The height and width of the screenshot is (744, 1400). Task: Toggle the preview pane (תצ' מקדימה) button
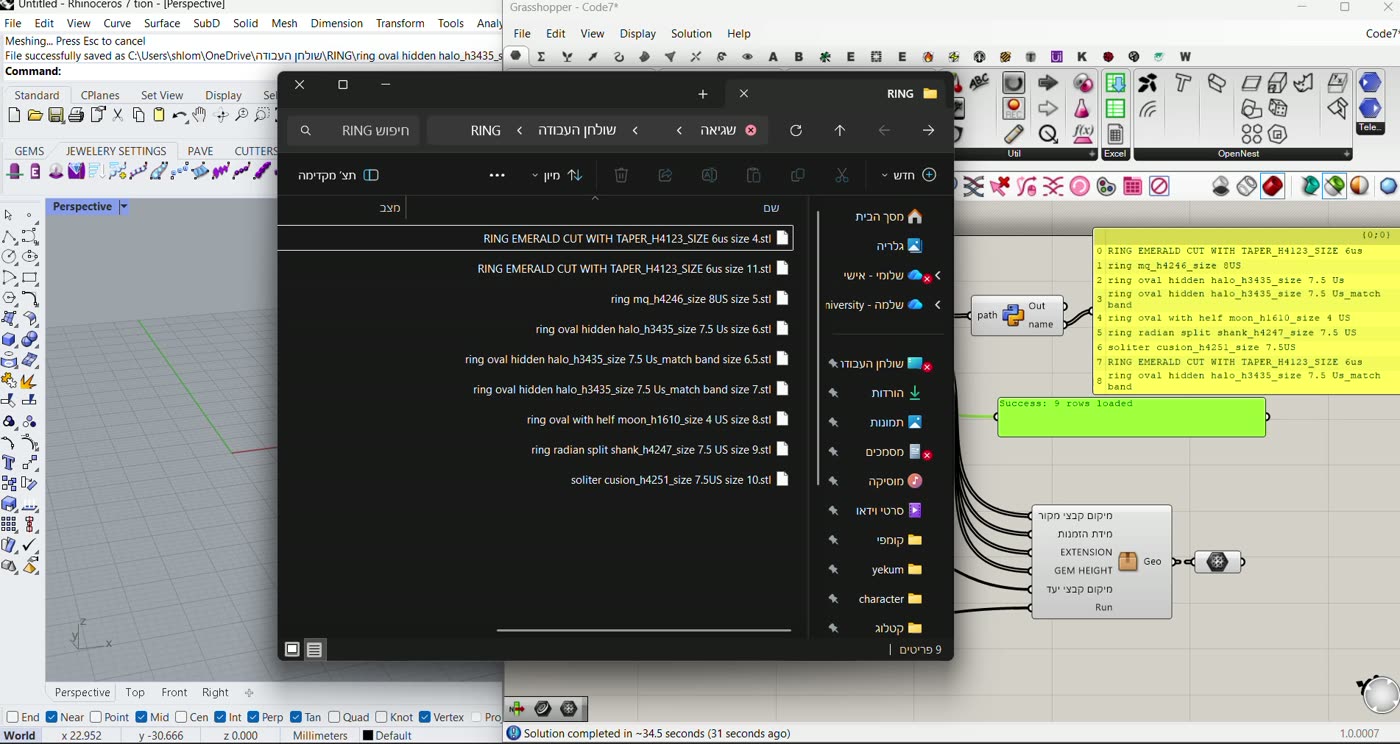pyautogui.click(x=338, y=175)
